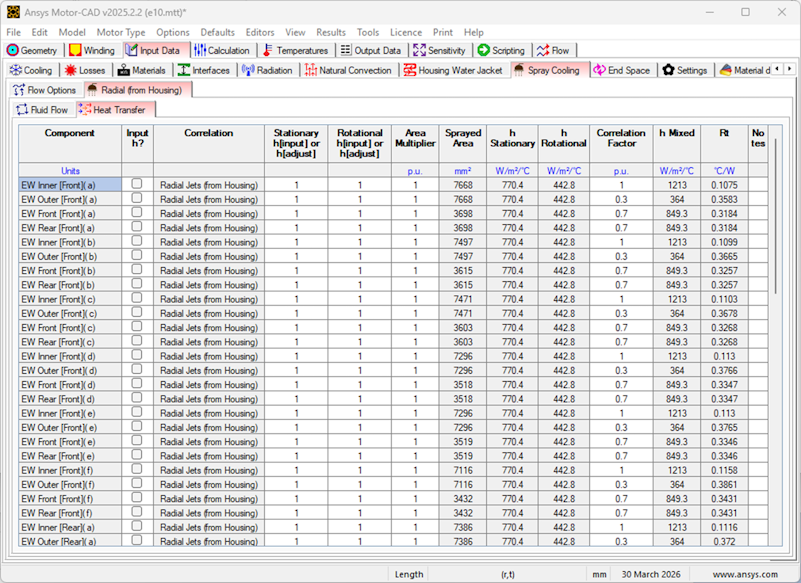Open the Geometry tab icon
This screenshot has width=801, height=583.
pos(13,51)
